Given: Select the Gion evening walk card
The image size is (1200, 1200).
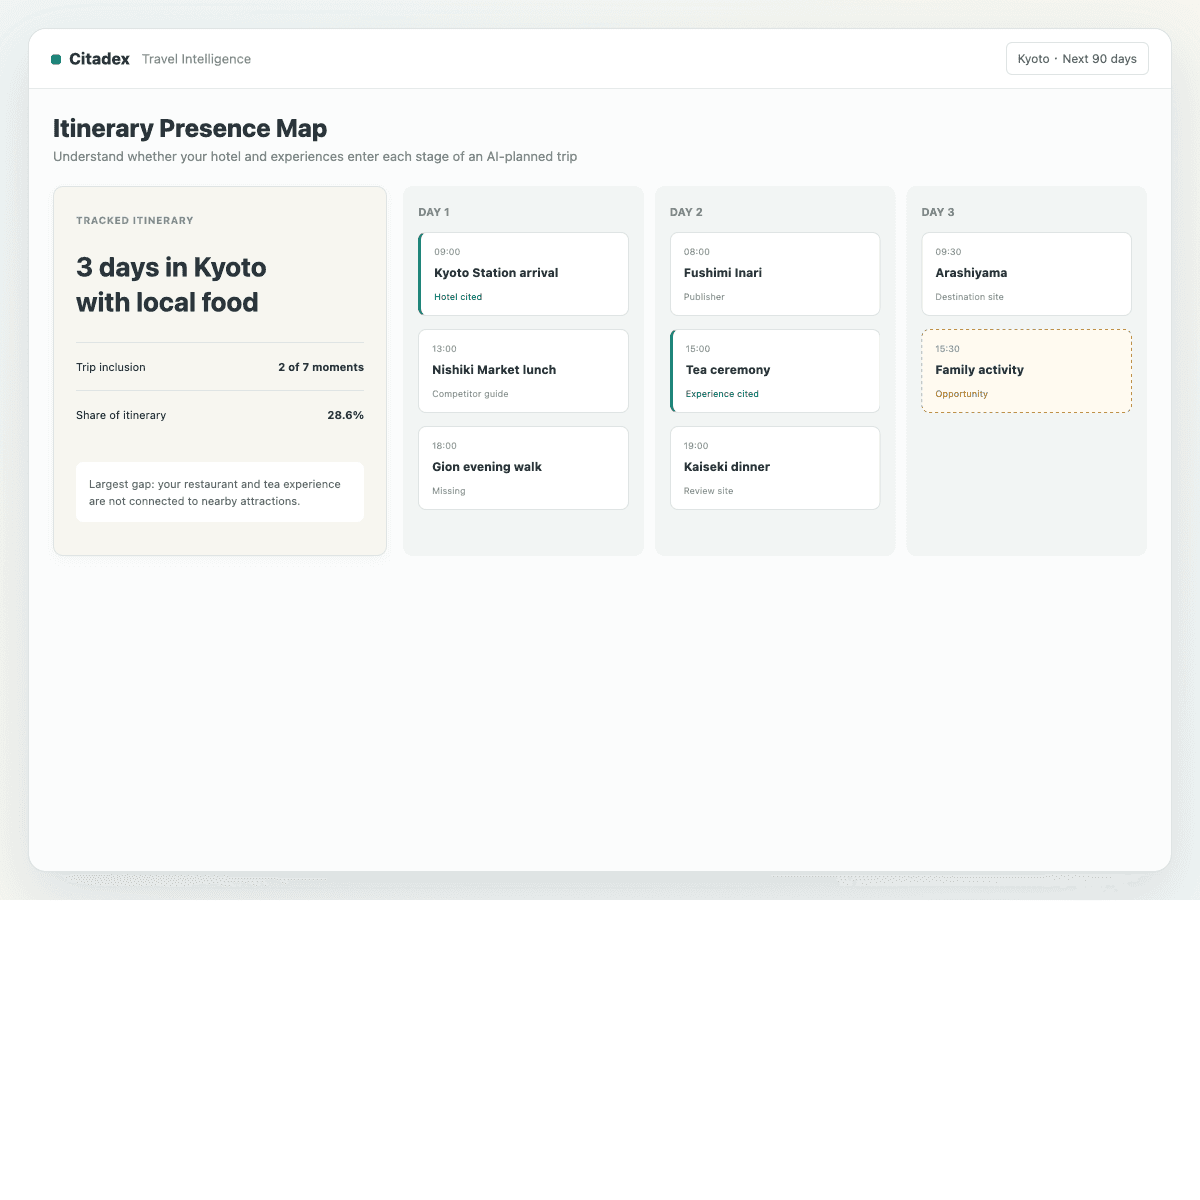Looking at the screenshot, I should [523, 468].
